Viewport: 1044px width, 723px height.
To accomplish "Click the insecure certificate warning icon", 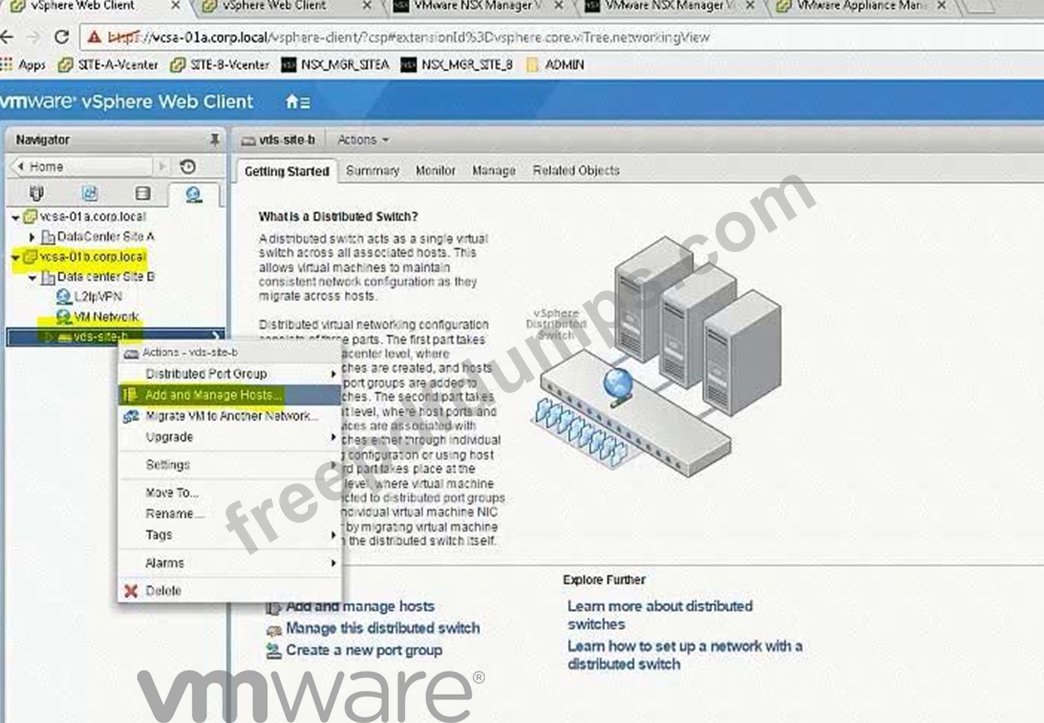I will pos(95,37).
